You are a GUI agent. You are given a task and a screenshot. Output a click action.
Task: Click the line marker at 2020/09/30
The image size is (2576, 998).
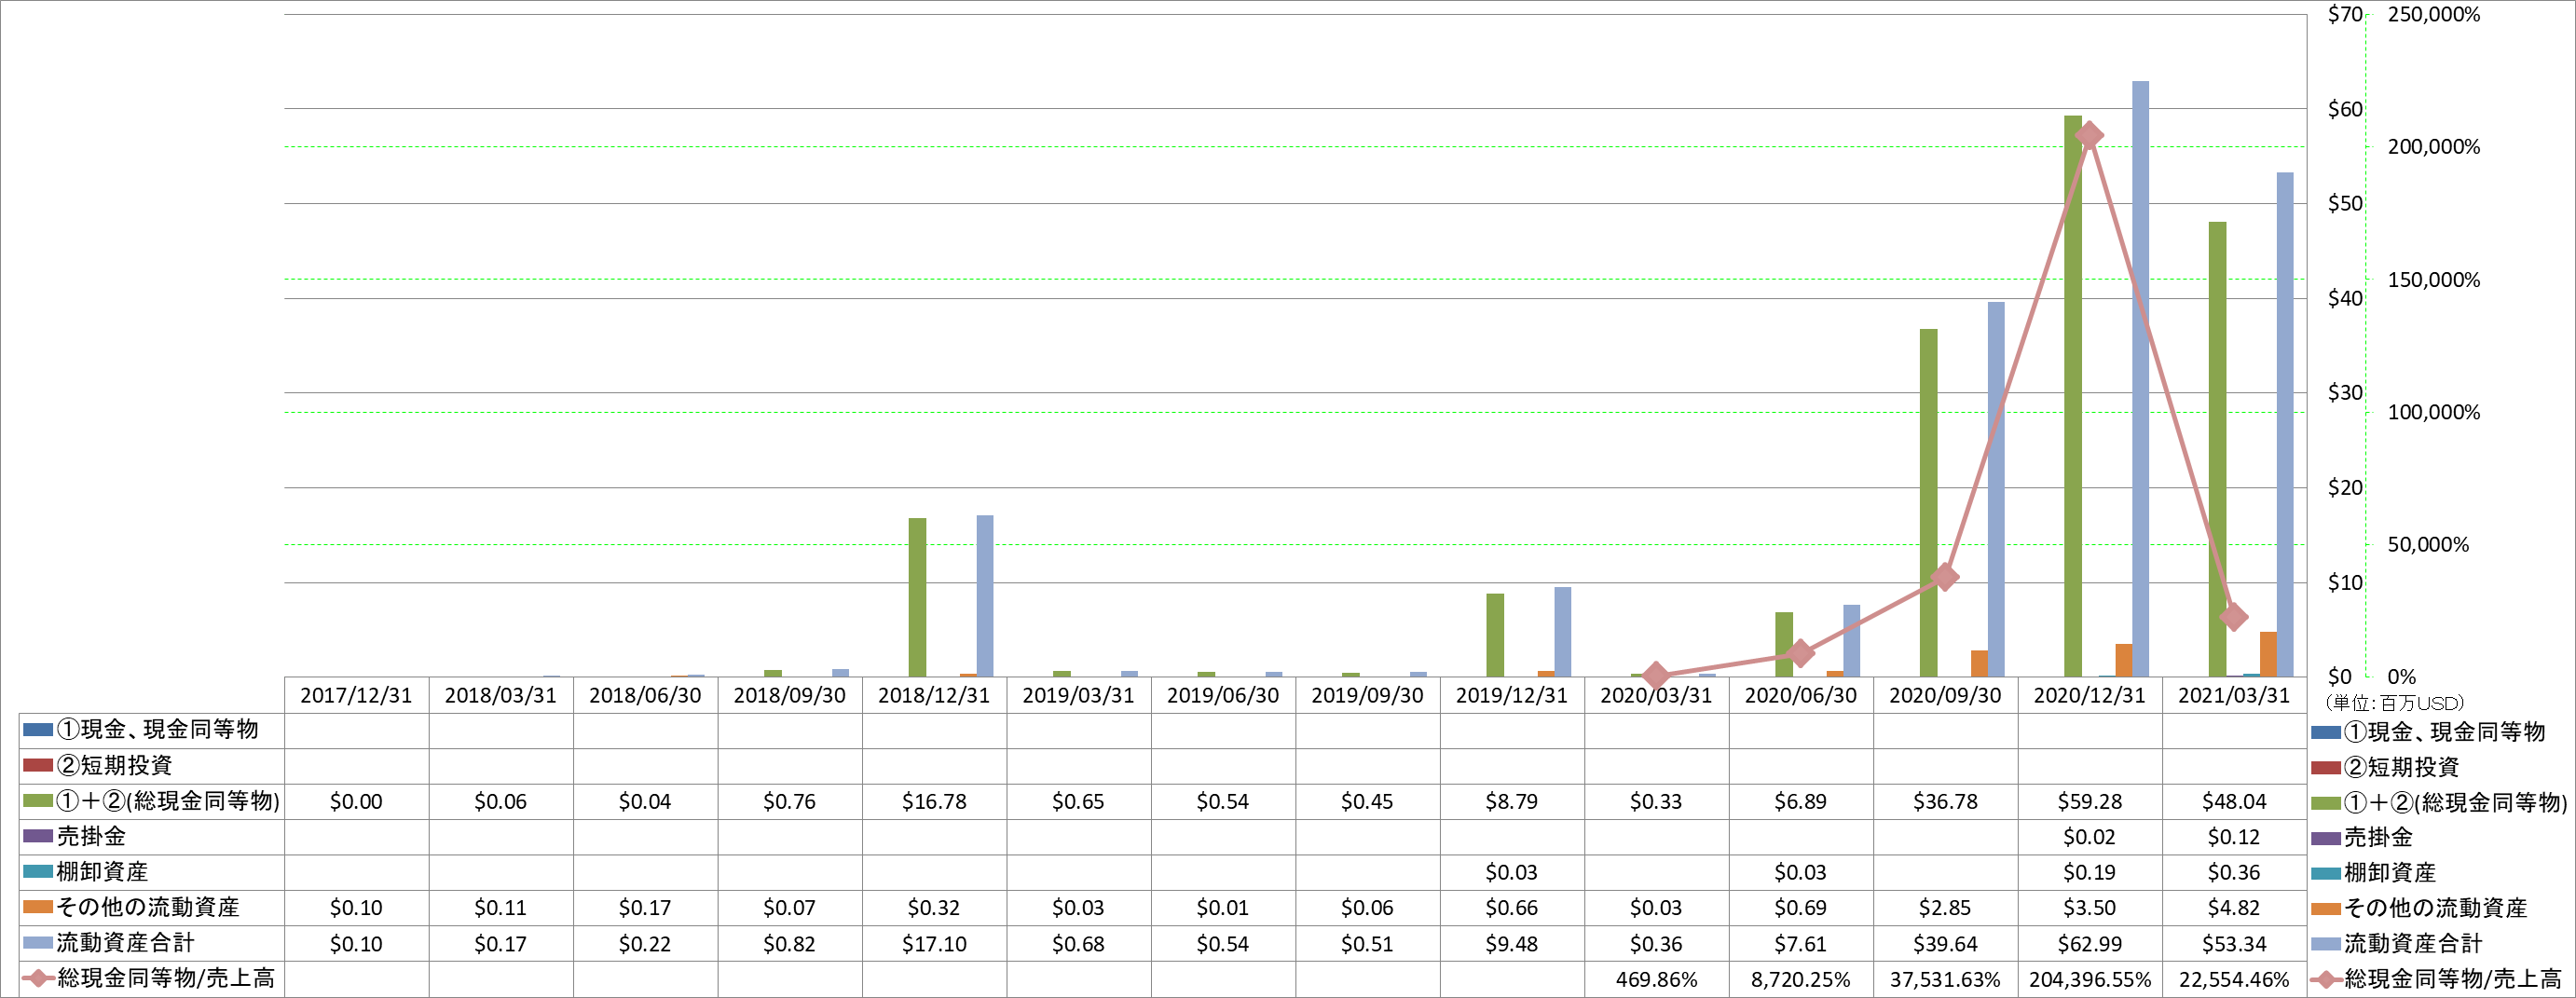coord(1945,577)
